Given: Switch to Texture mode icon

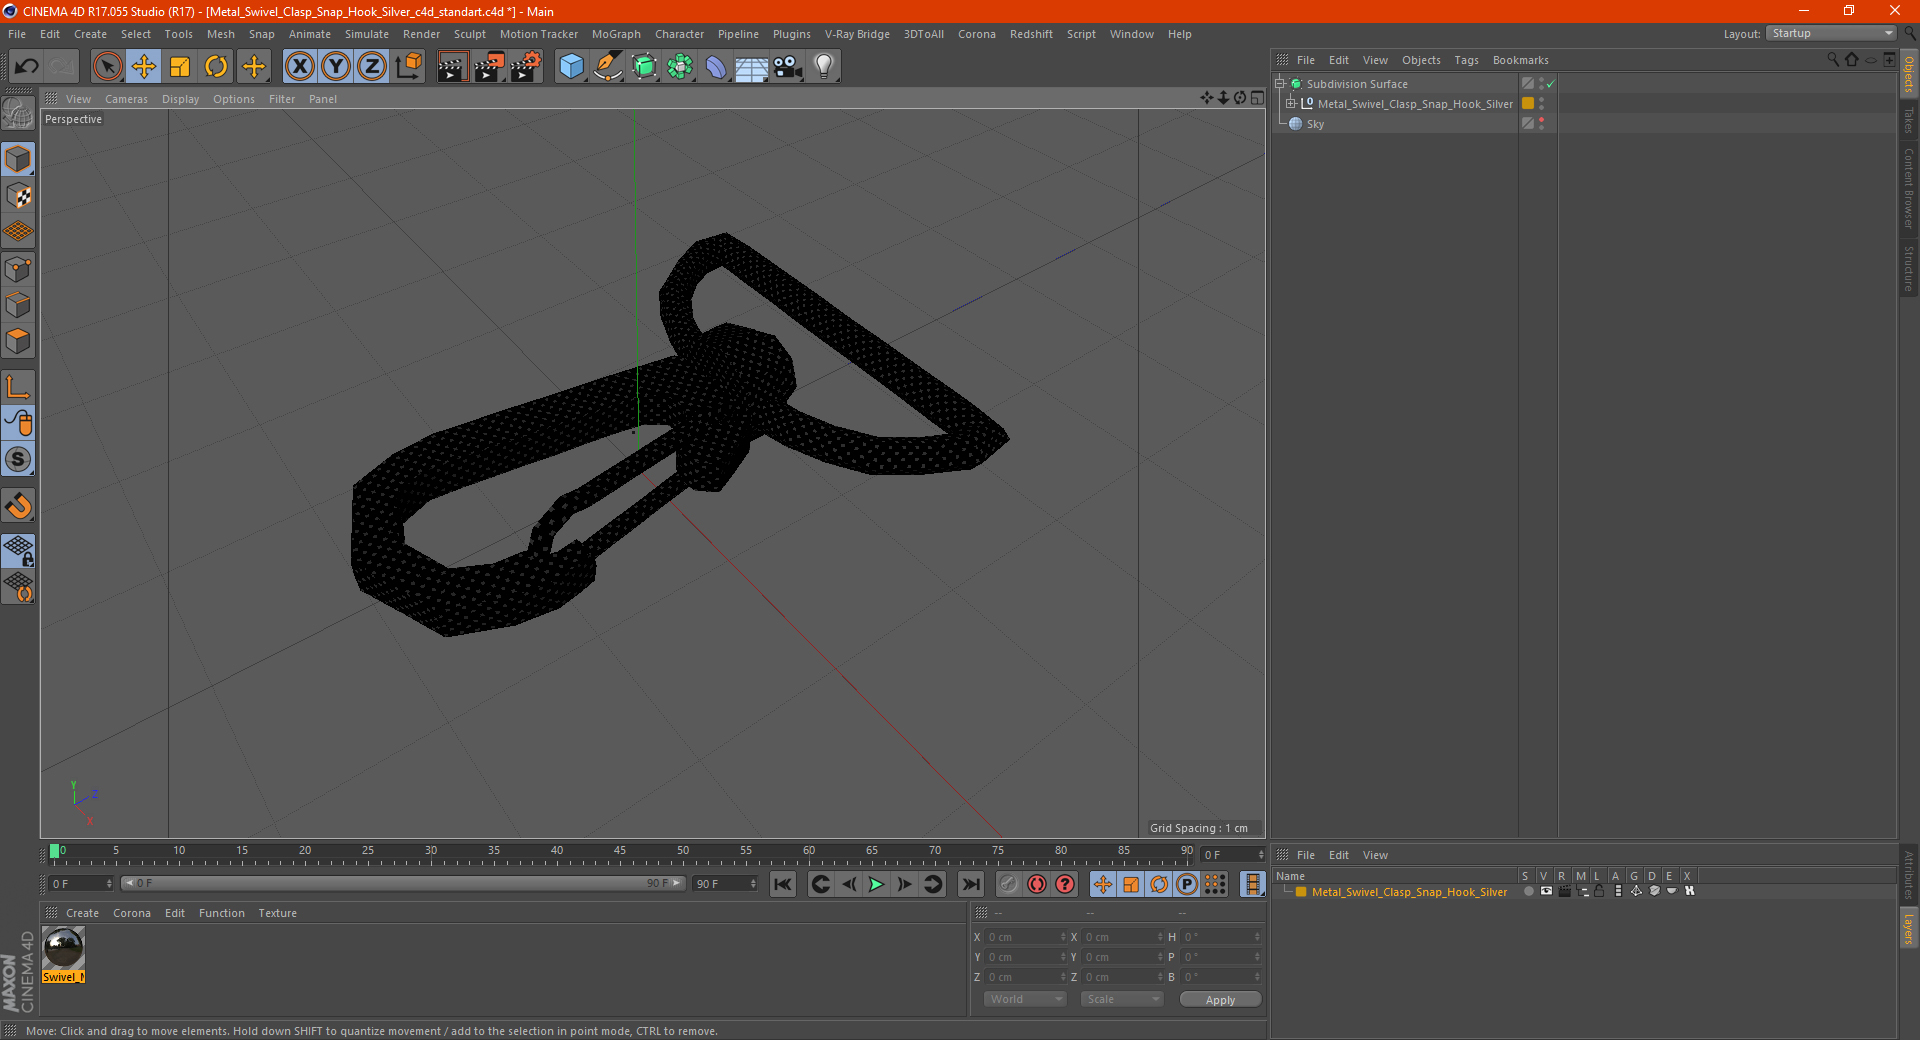Looking at the screenshot, I should (x=18, y=196).
